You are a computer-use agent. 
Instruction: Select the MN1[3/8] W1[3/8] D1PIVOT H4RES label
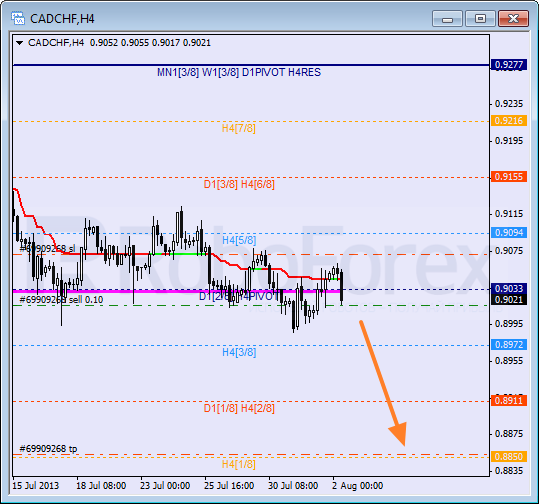[239, 72]
